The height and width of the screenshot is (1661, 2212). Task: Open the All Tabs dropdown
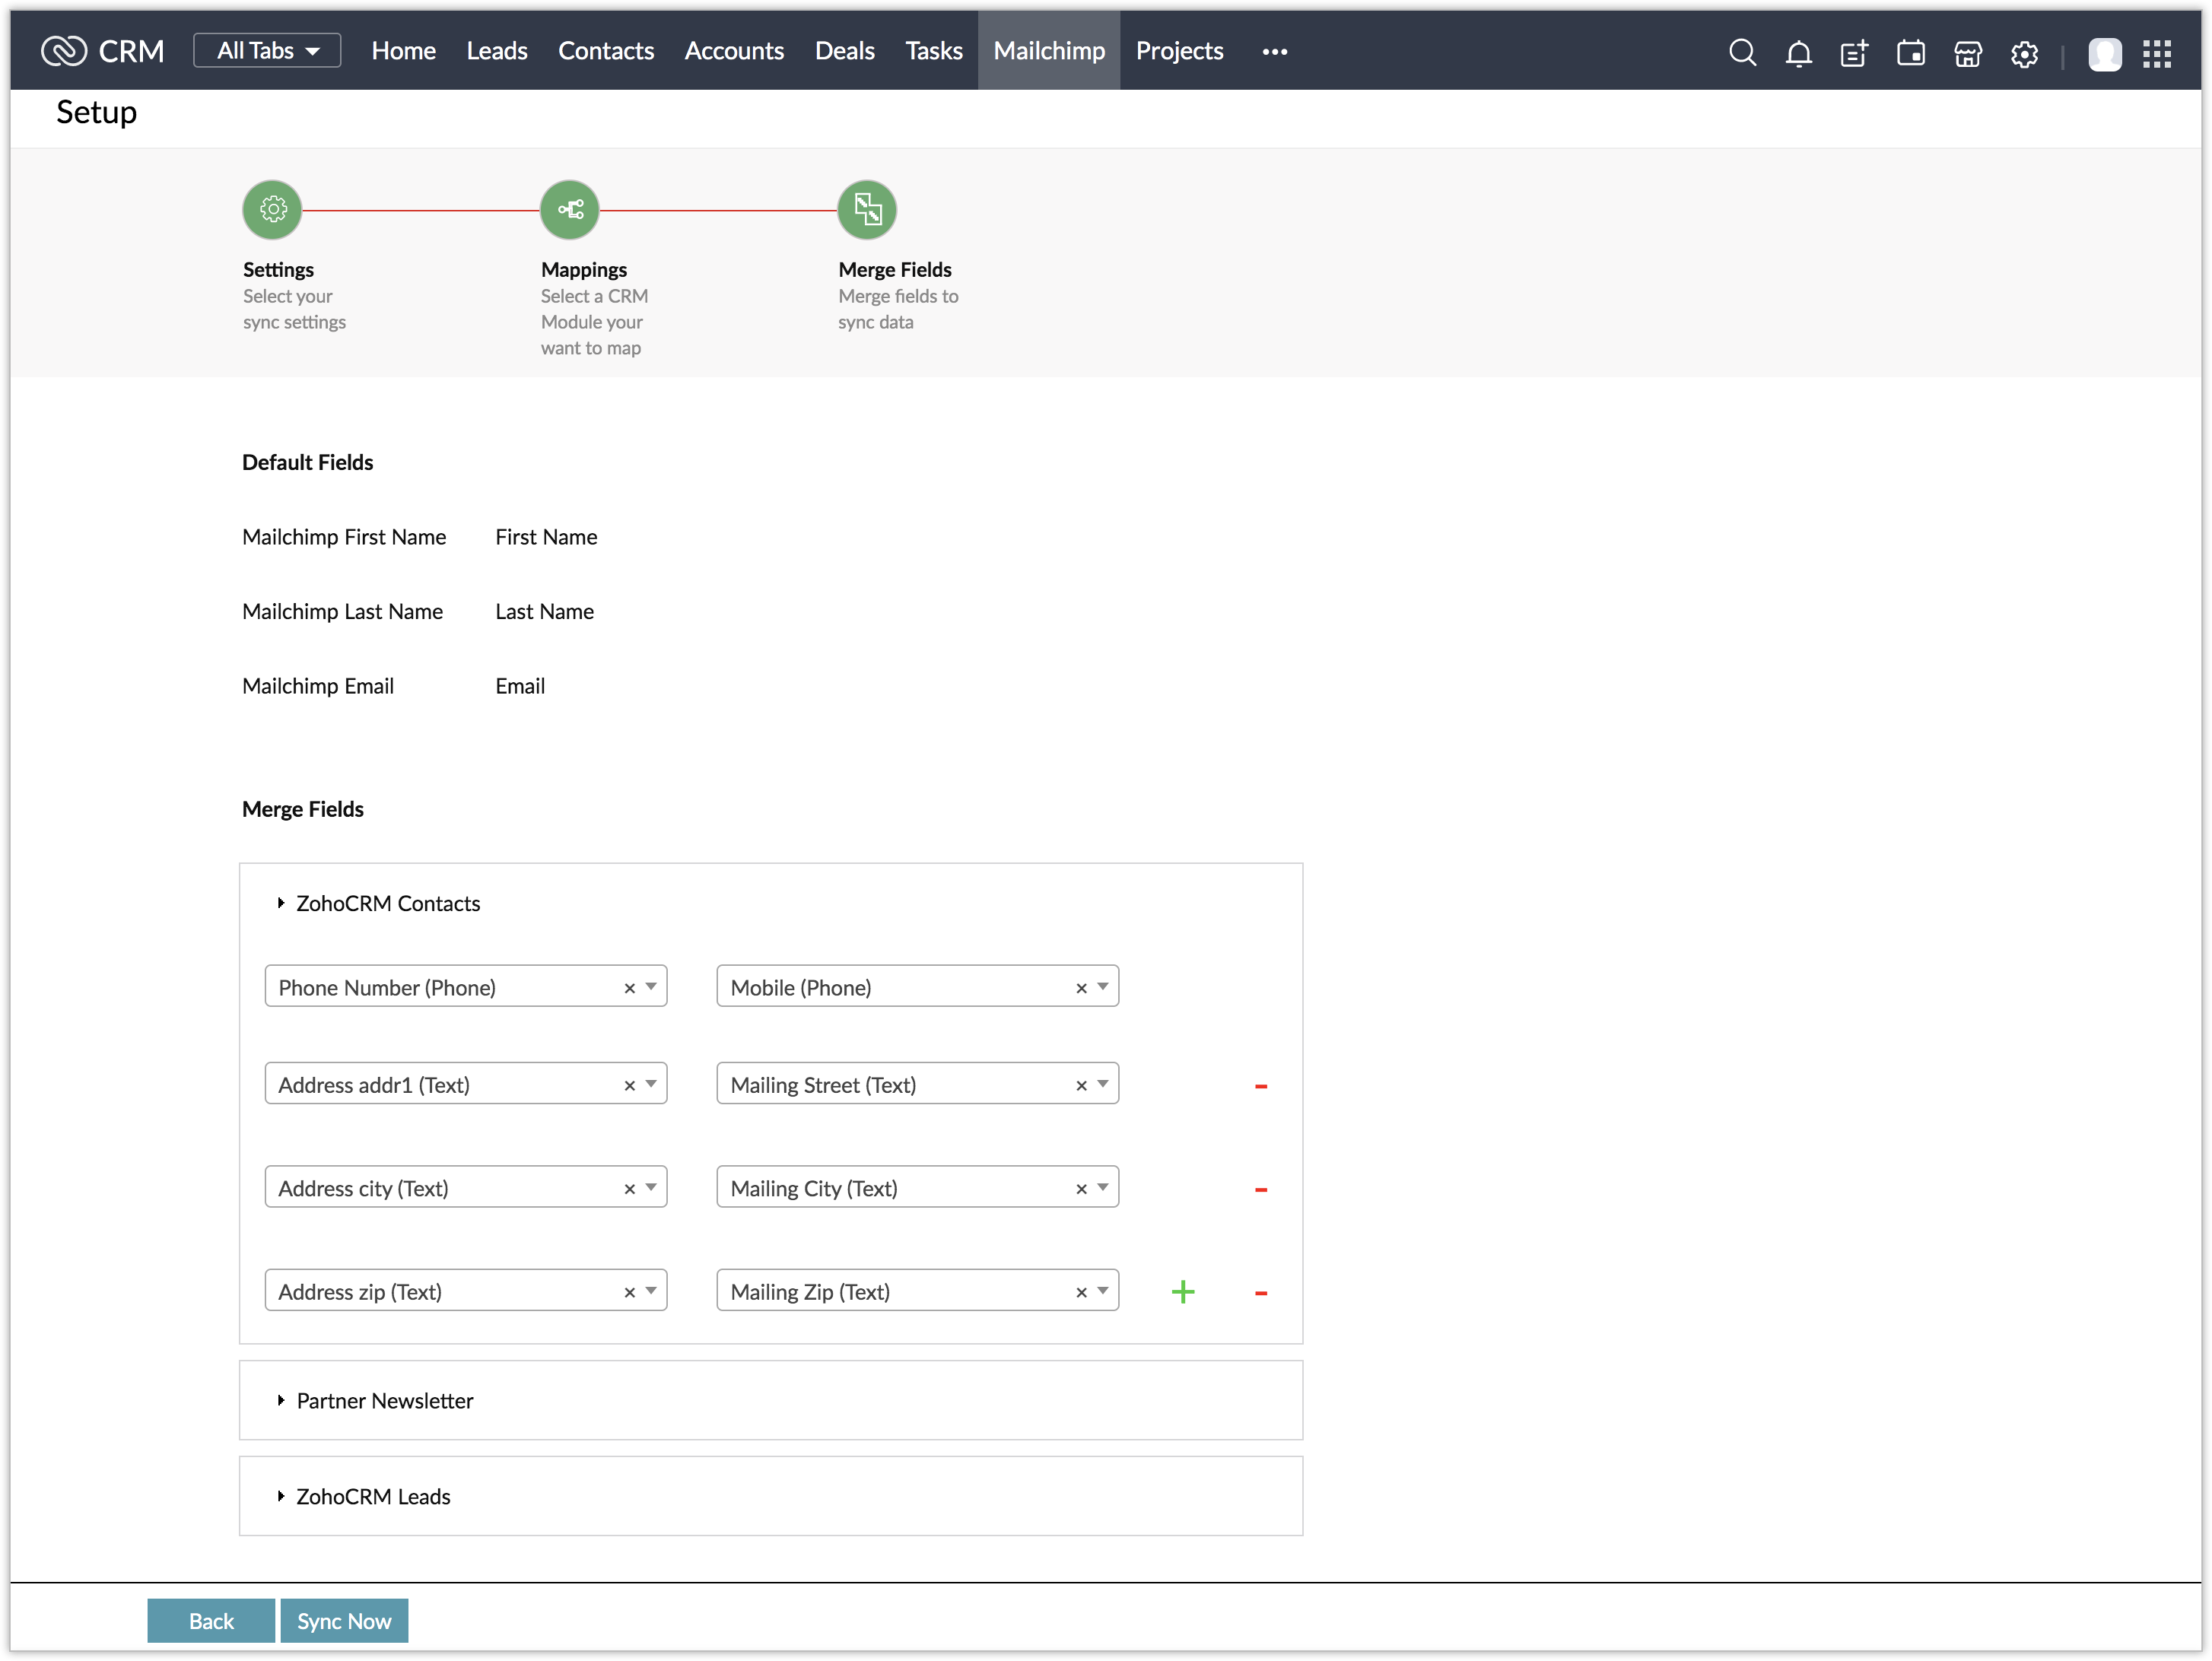point(267,51)
